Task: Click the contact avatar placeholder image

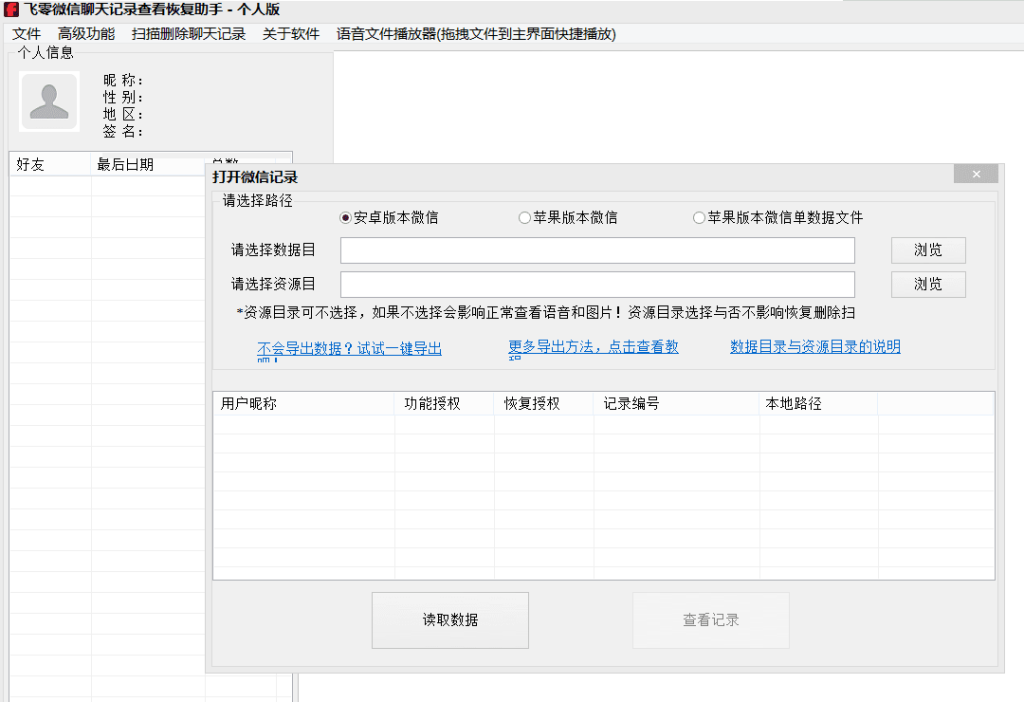Action: coord(48,101)
